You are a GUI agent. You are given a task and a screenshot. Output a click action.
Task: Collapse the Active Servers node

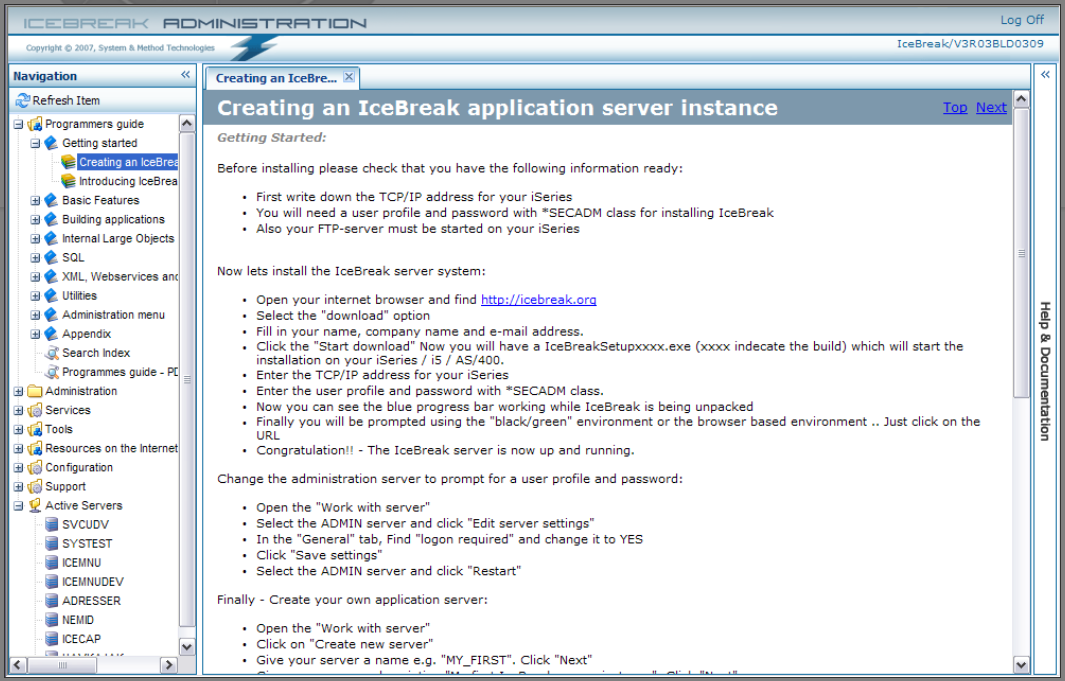pos(18,505)
